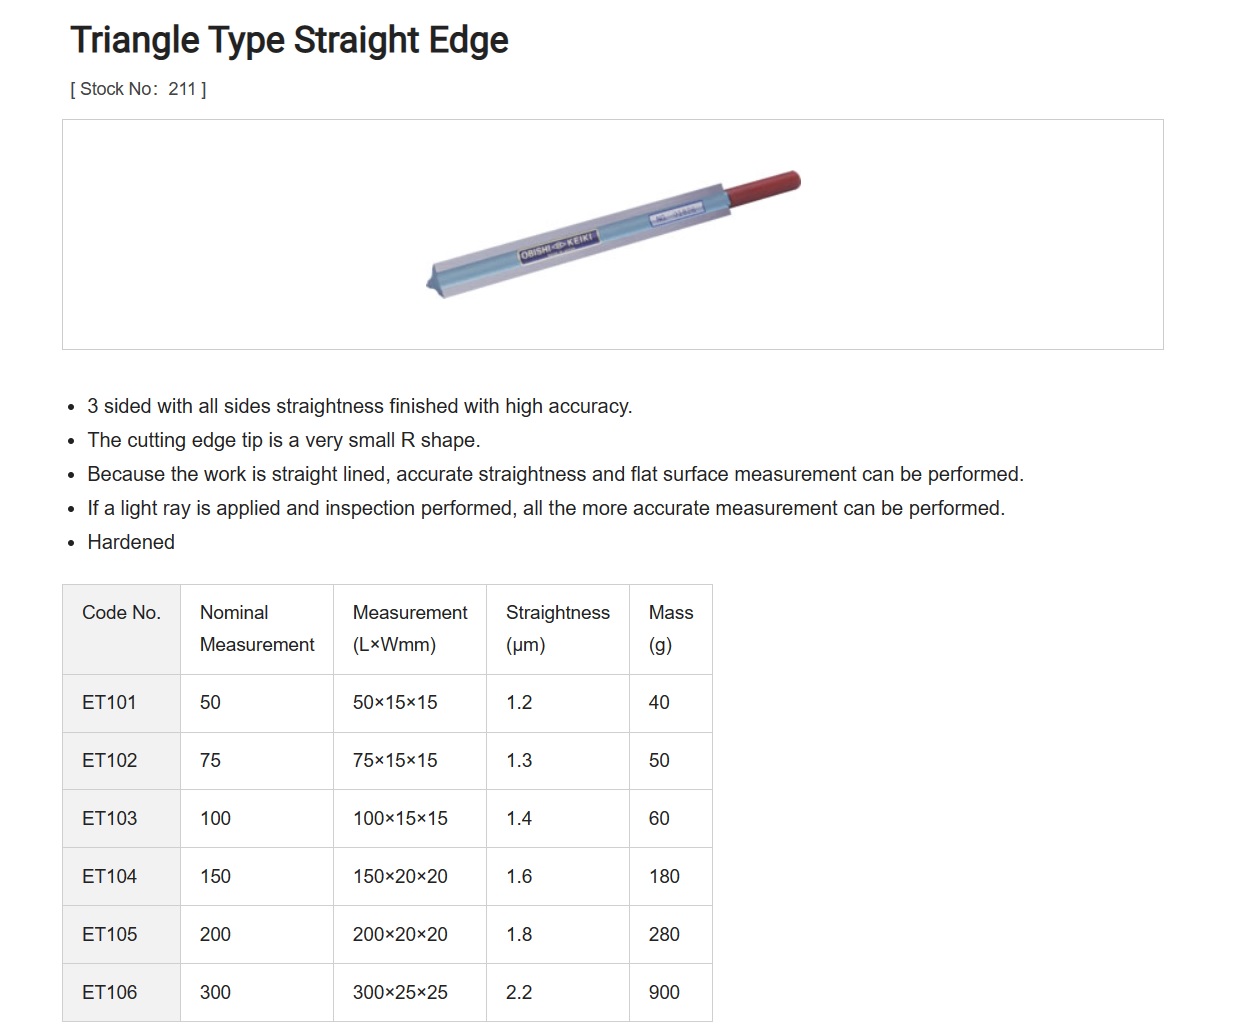1243x1035 pixels.
Task: Select the ET105 code cell
Action: coord(122,935)
